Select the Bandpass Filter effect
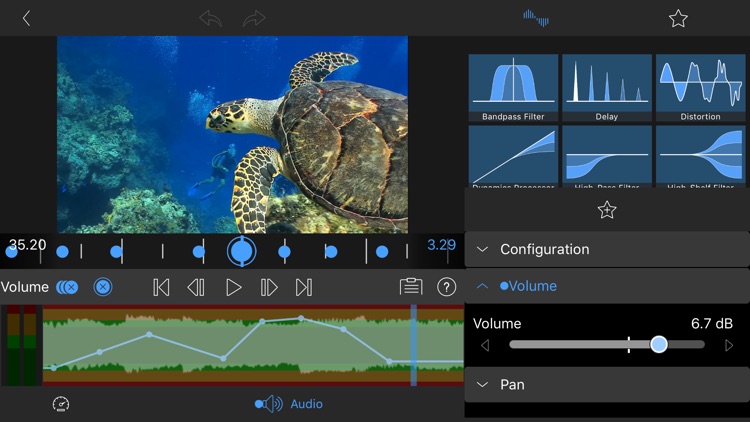750x422 pixels. click(513, 88)
